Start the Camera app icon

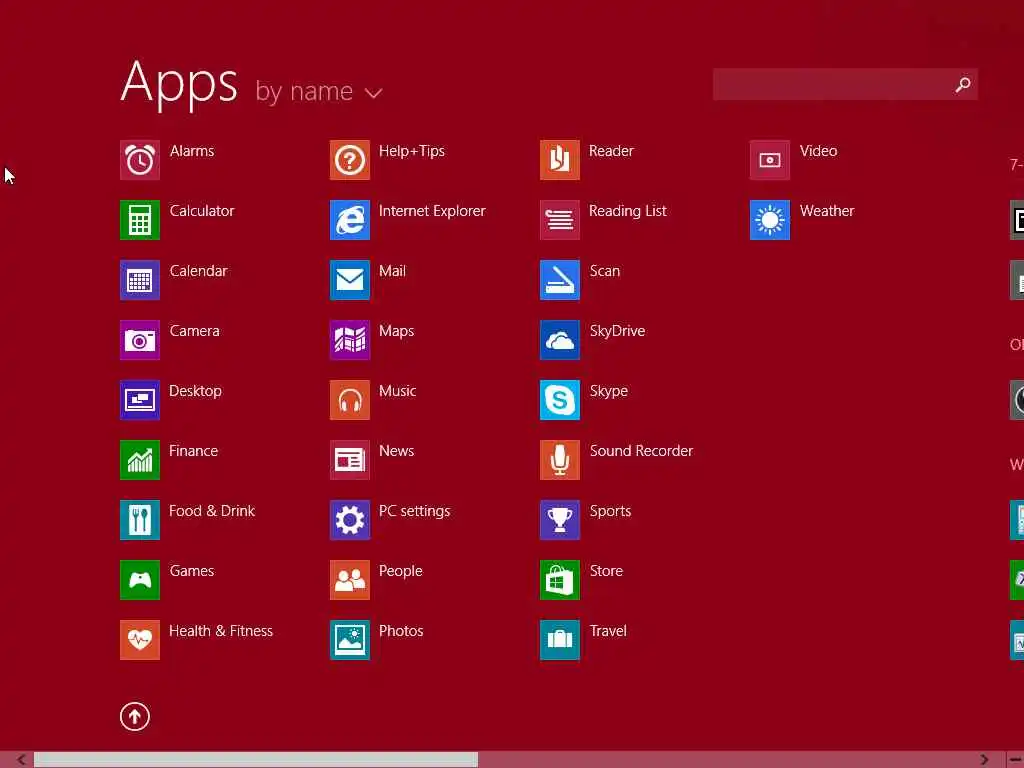[x=140, y=340]
